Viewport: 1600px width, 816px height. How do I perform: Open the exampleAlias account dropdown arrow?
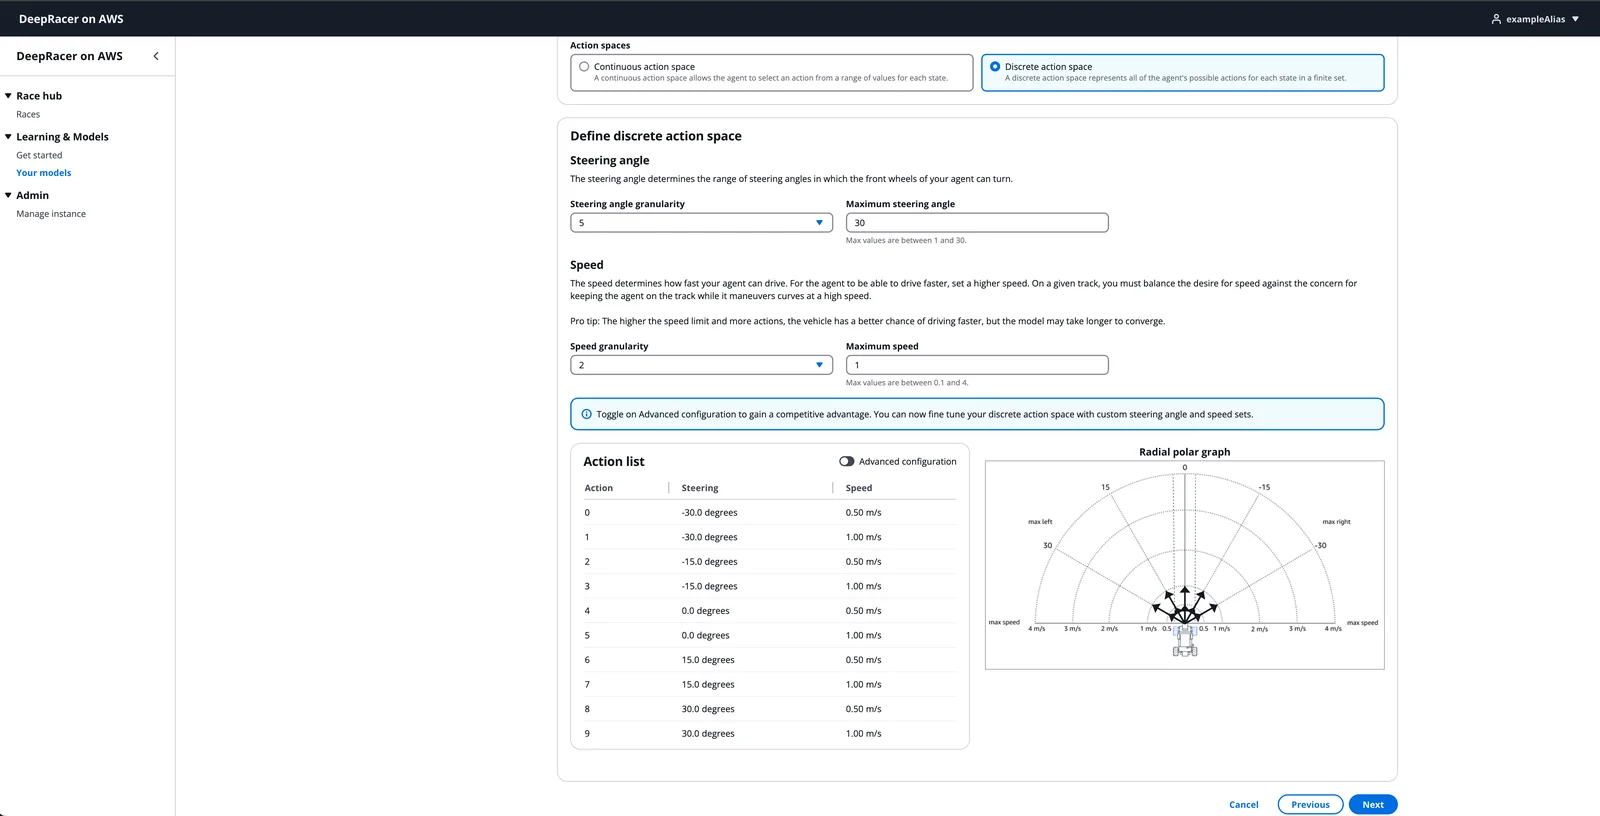pyautogui.click(x=1575, y=19)
